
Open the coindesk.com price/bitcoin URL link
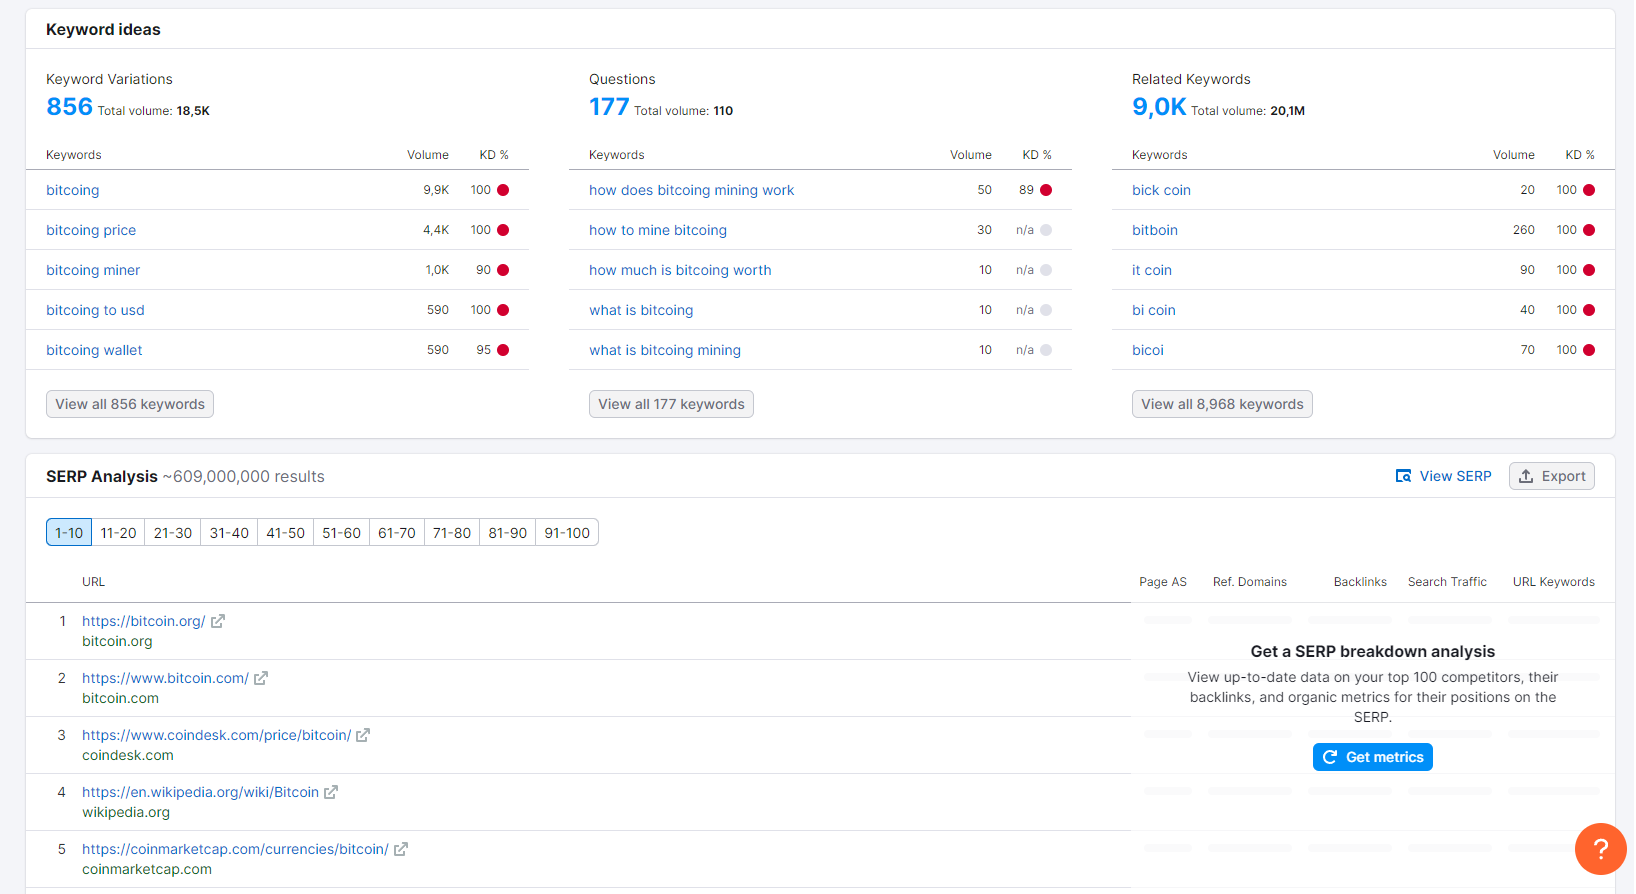pyautogui.click(x=217, y=735)
